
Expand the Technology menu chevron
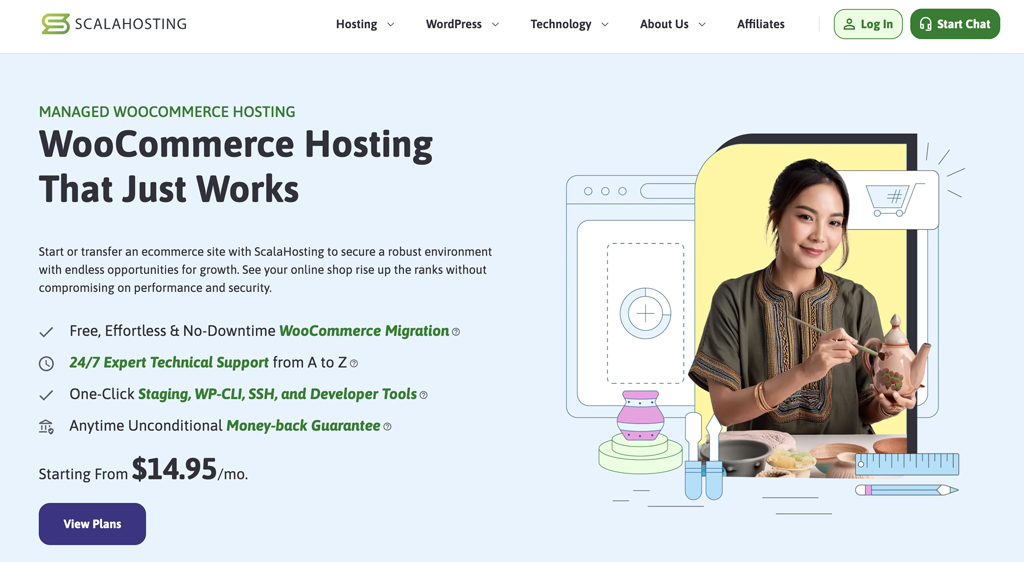click(x=605, y=25)
